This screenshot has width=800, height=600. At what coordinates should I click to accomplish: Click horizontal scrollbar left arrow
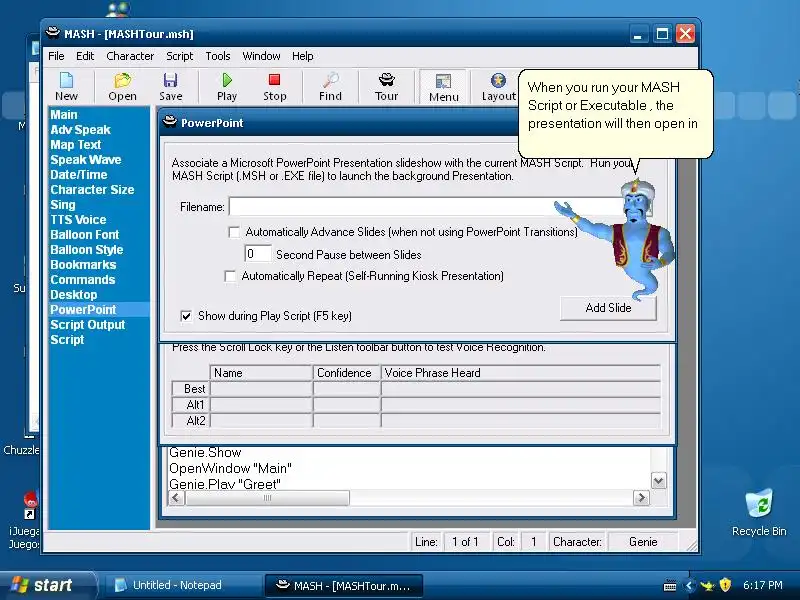(x=176, y=497)
